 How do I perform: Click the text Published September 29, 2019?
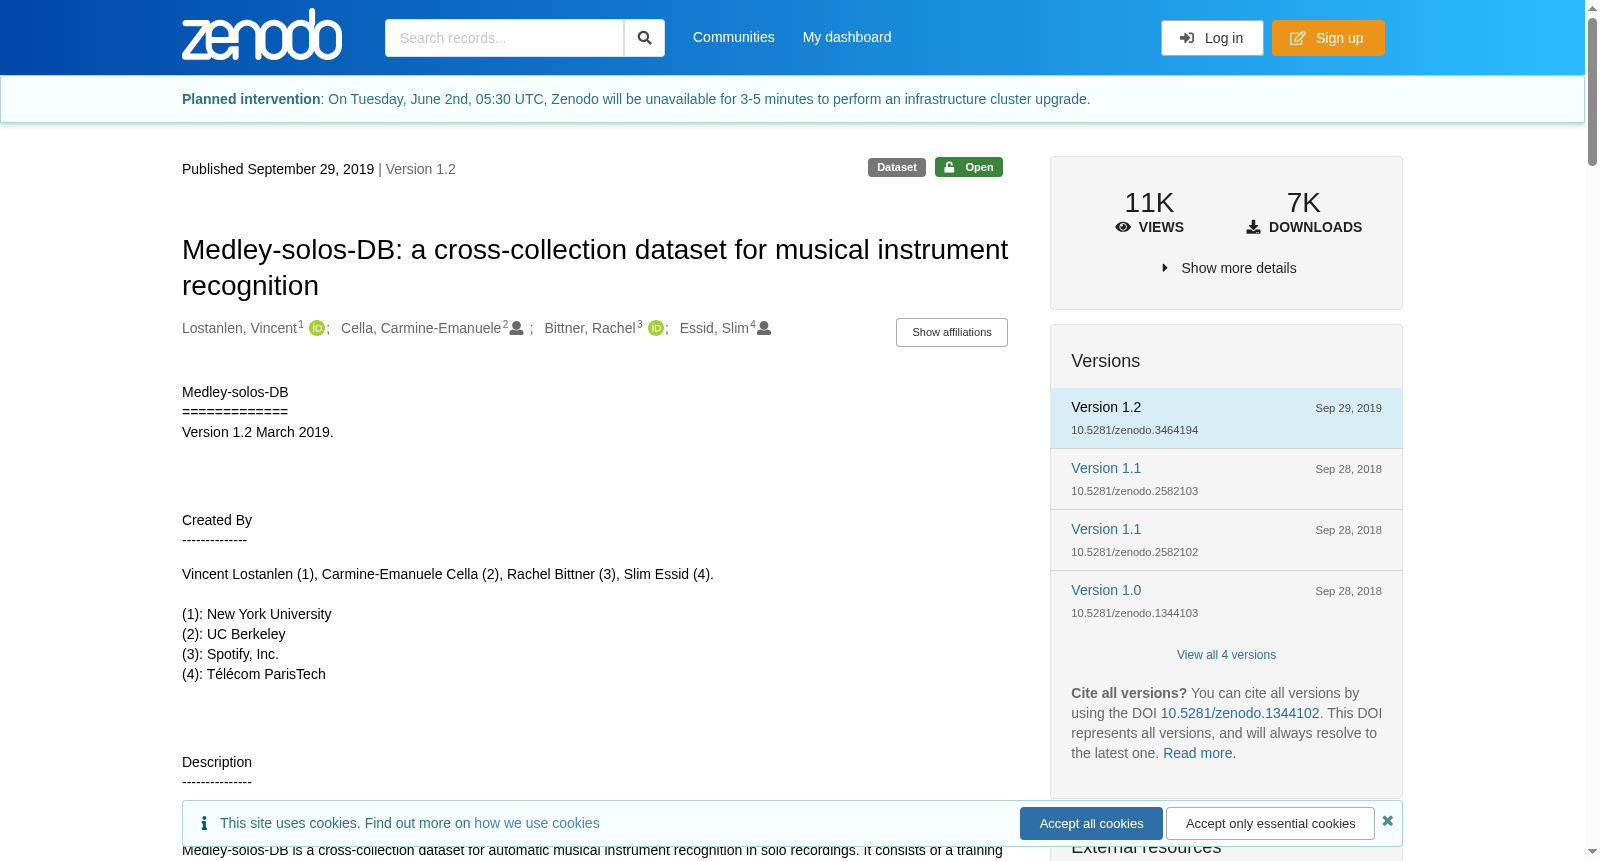pyautogui.click(x=278, y=169)
